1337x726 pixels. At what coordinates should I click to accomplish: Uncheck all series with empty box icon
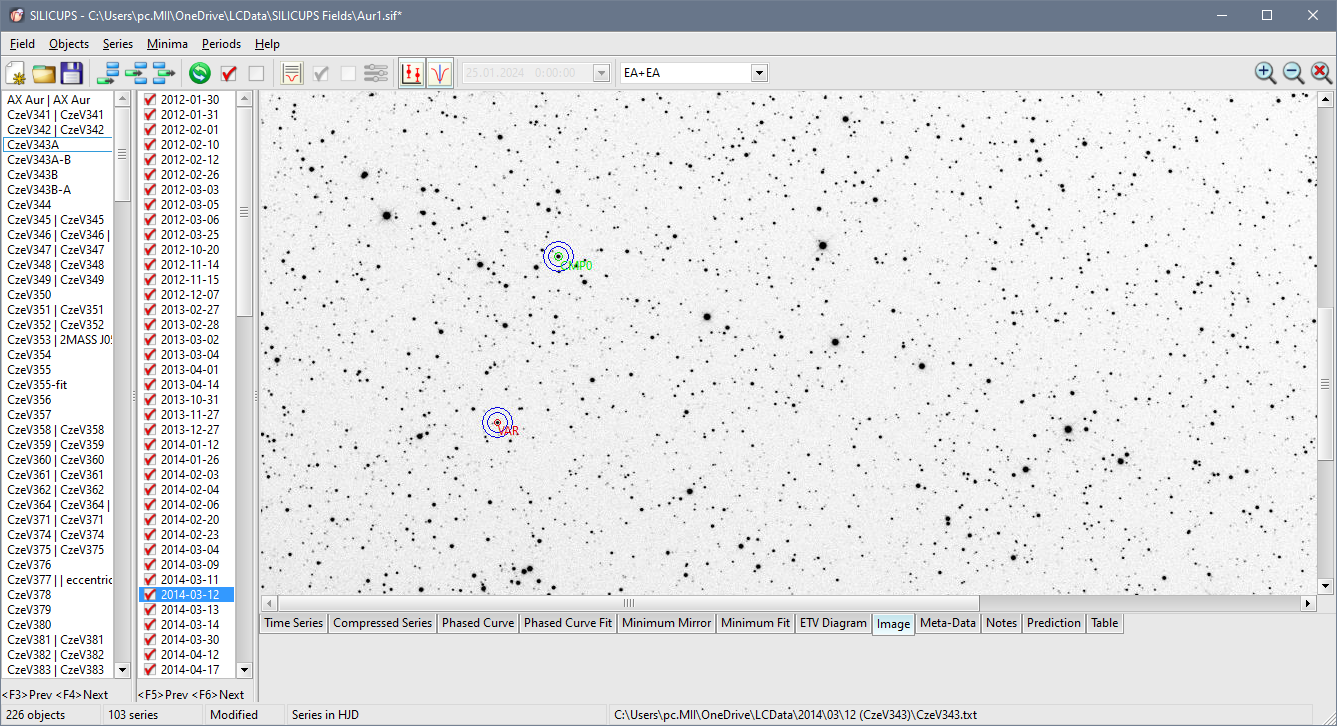[256, 73]
